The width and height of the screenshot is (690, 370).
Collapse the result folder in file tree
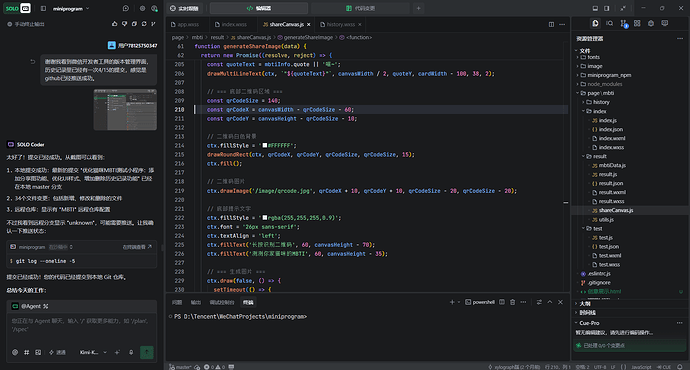point(599,156)
